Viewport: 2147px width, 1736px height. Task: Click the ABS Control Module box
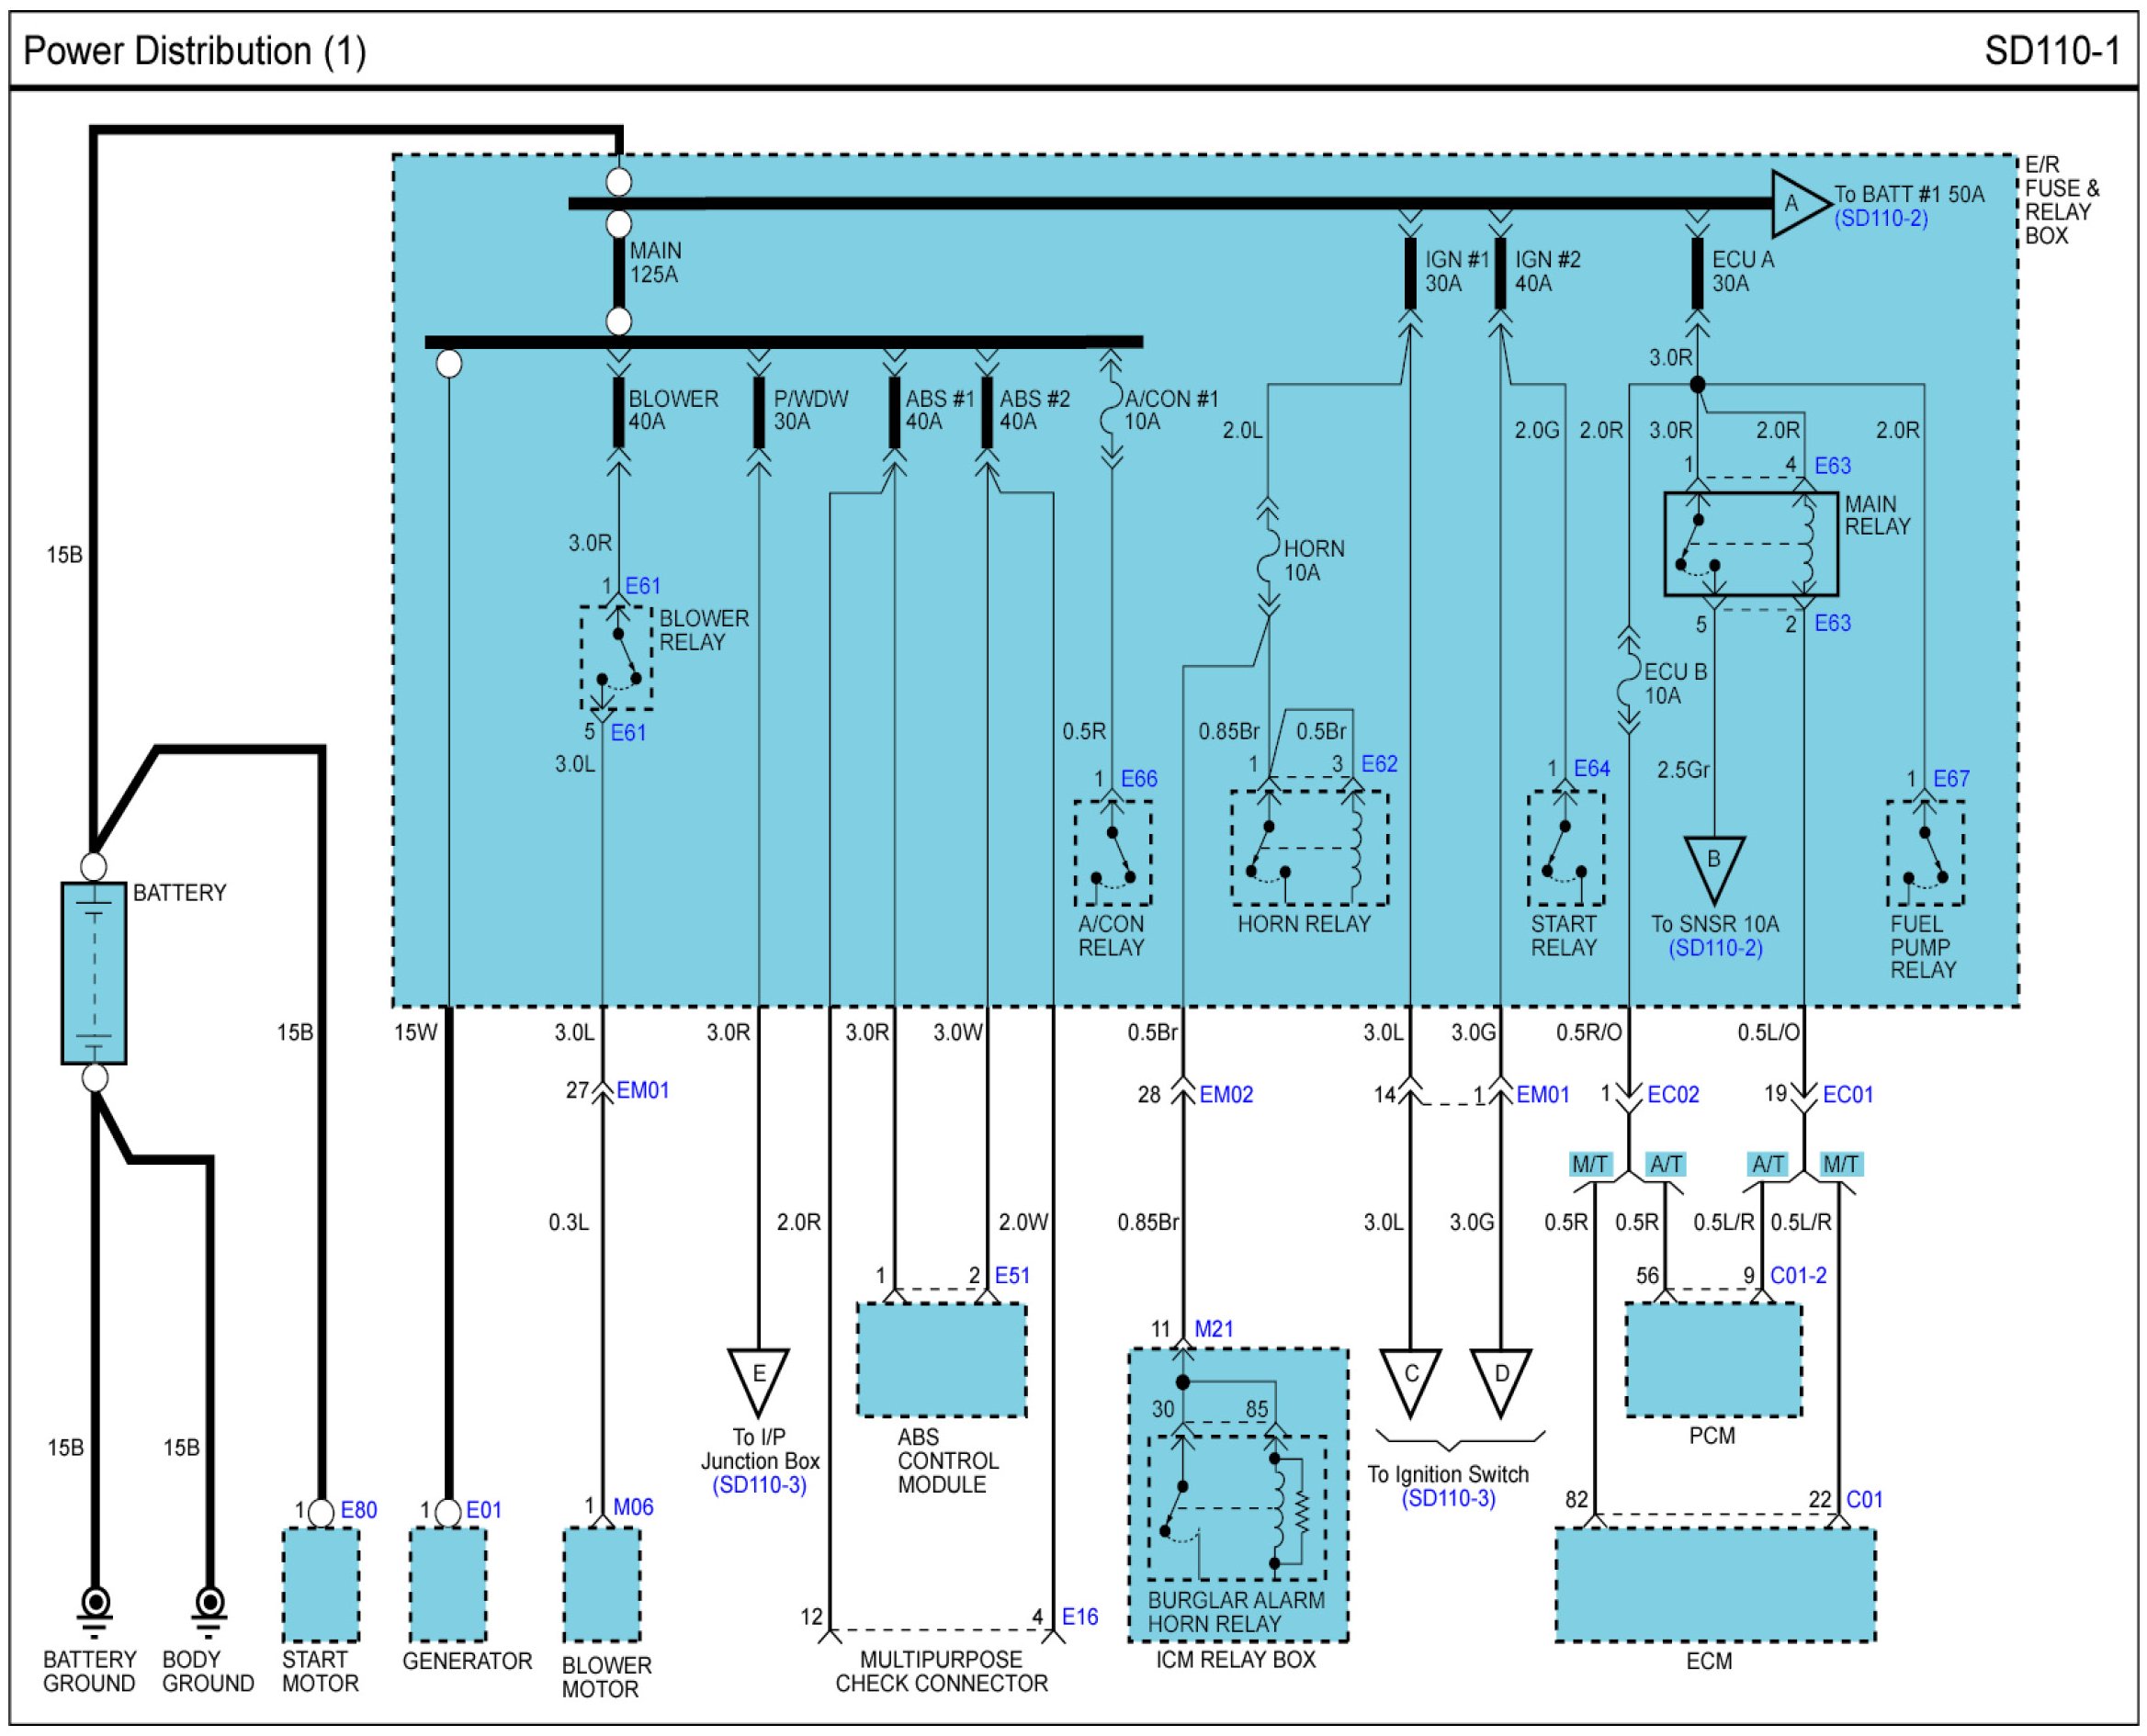(941, 1360)
